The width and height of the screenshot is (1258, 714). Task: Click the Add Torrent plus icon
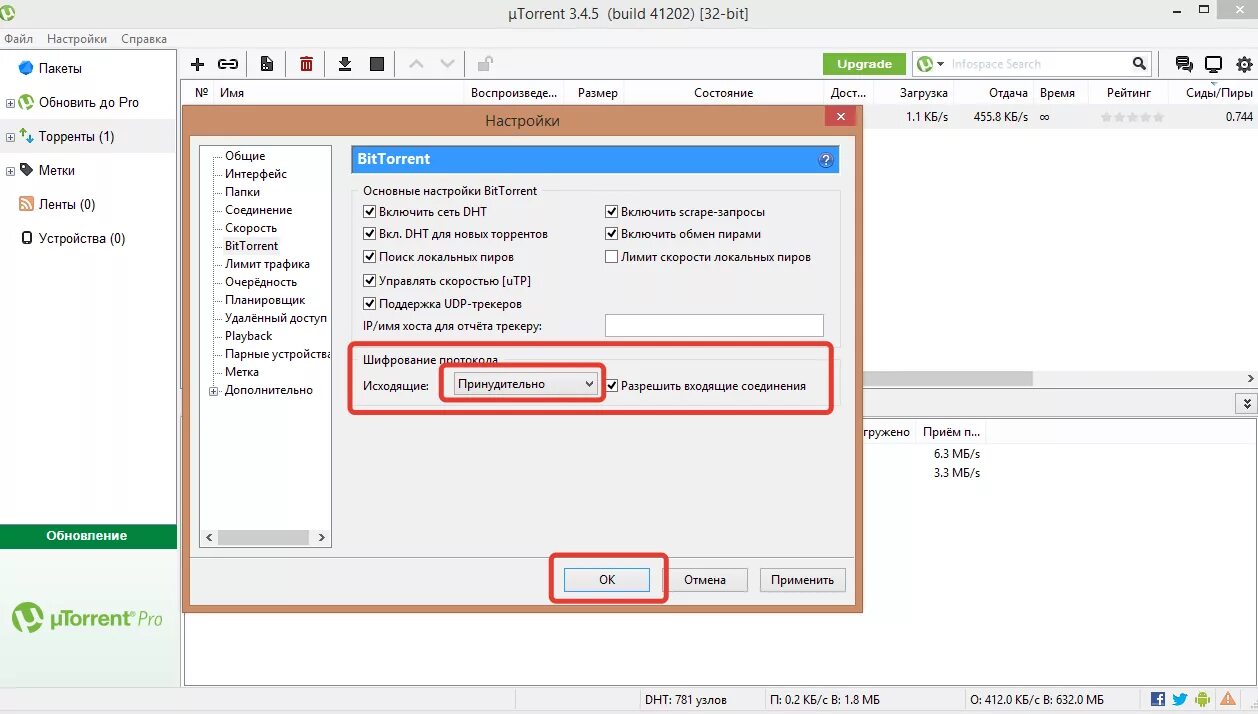click(197, 64)
